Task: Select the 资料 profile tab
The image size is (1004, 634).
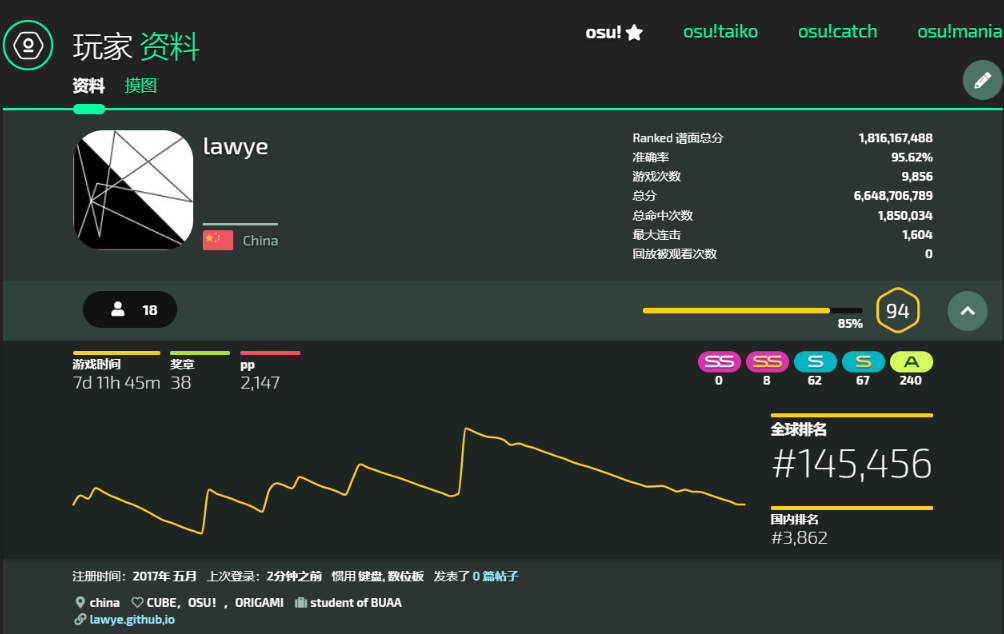Action: (x=88, y=86)
